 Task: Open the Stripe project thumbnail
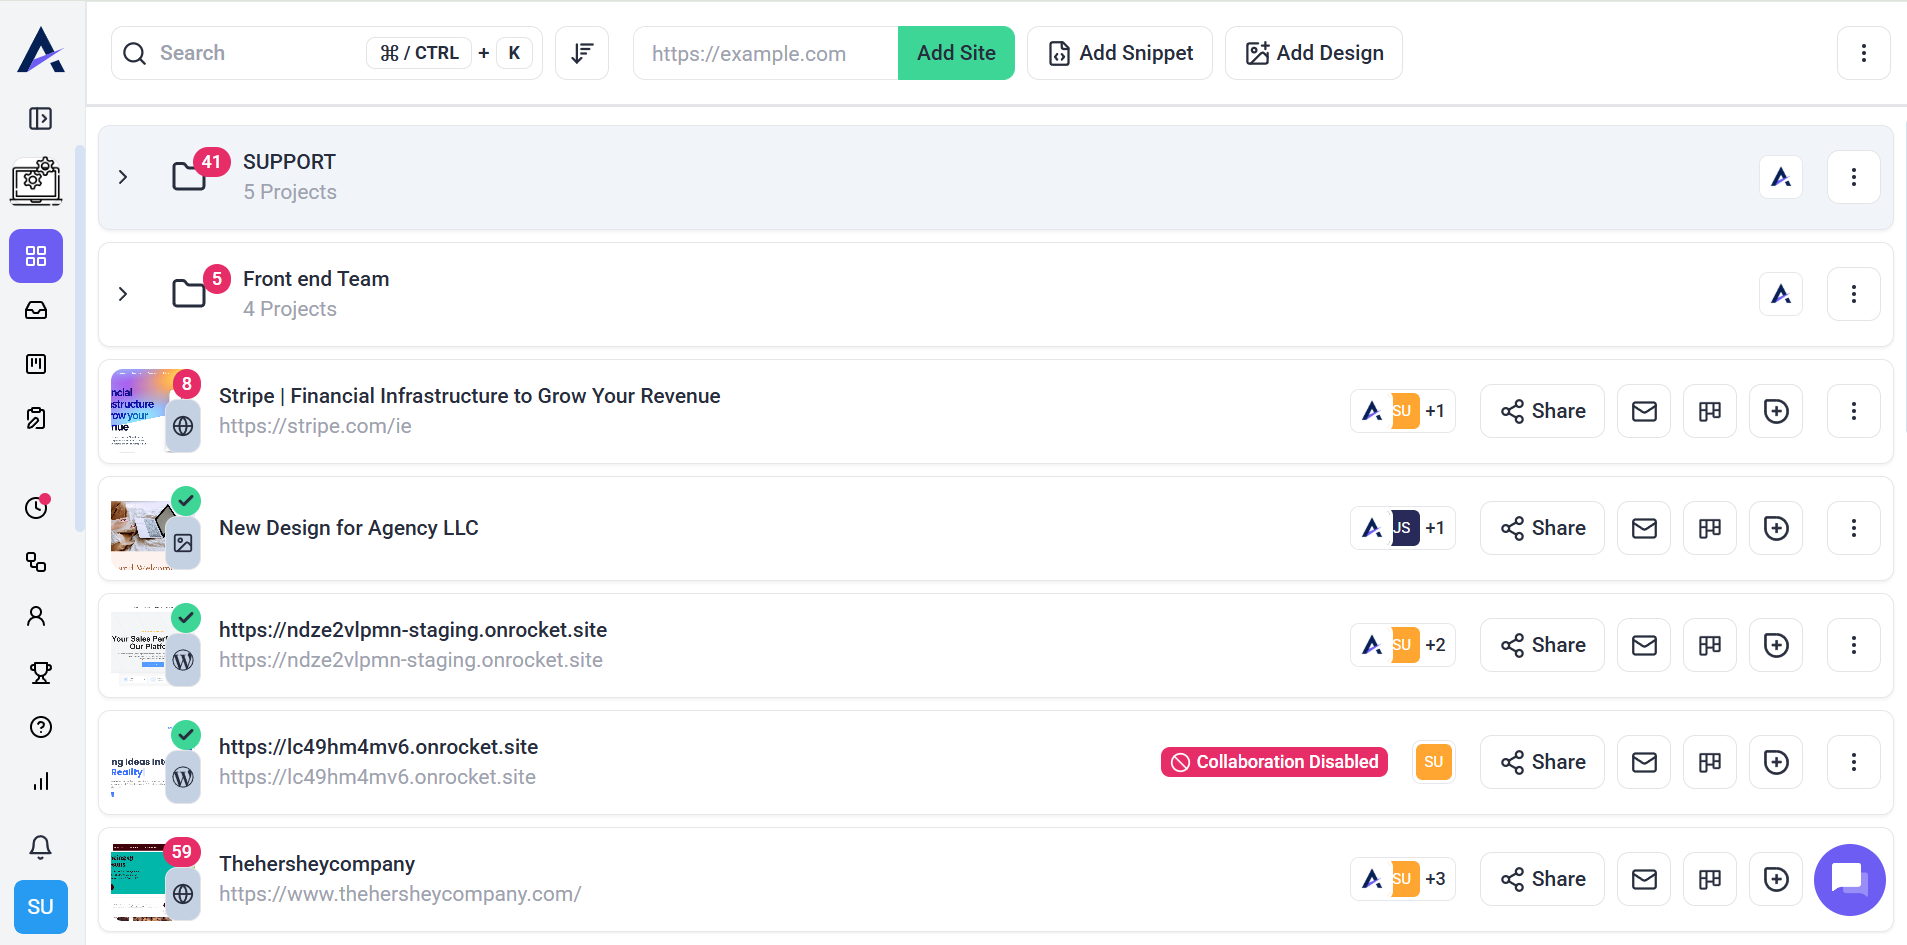pyautogui.click(x=140, y=411)
